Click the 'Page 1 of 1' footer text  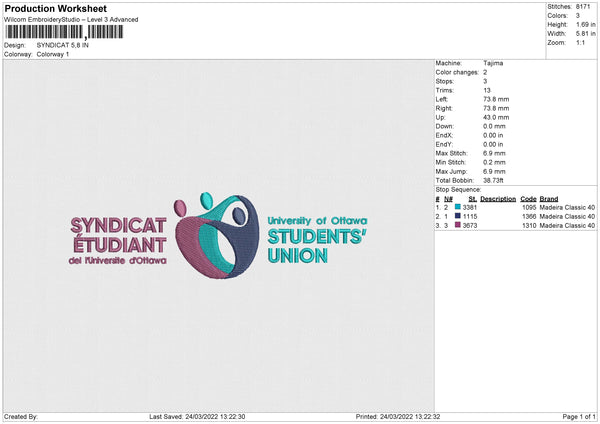point(579,417)
